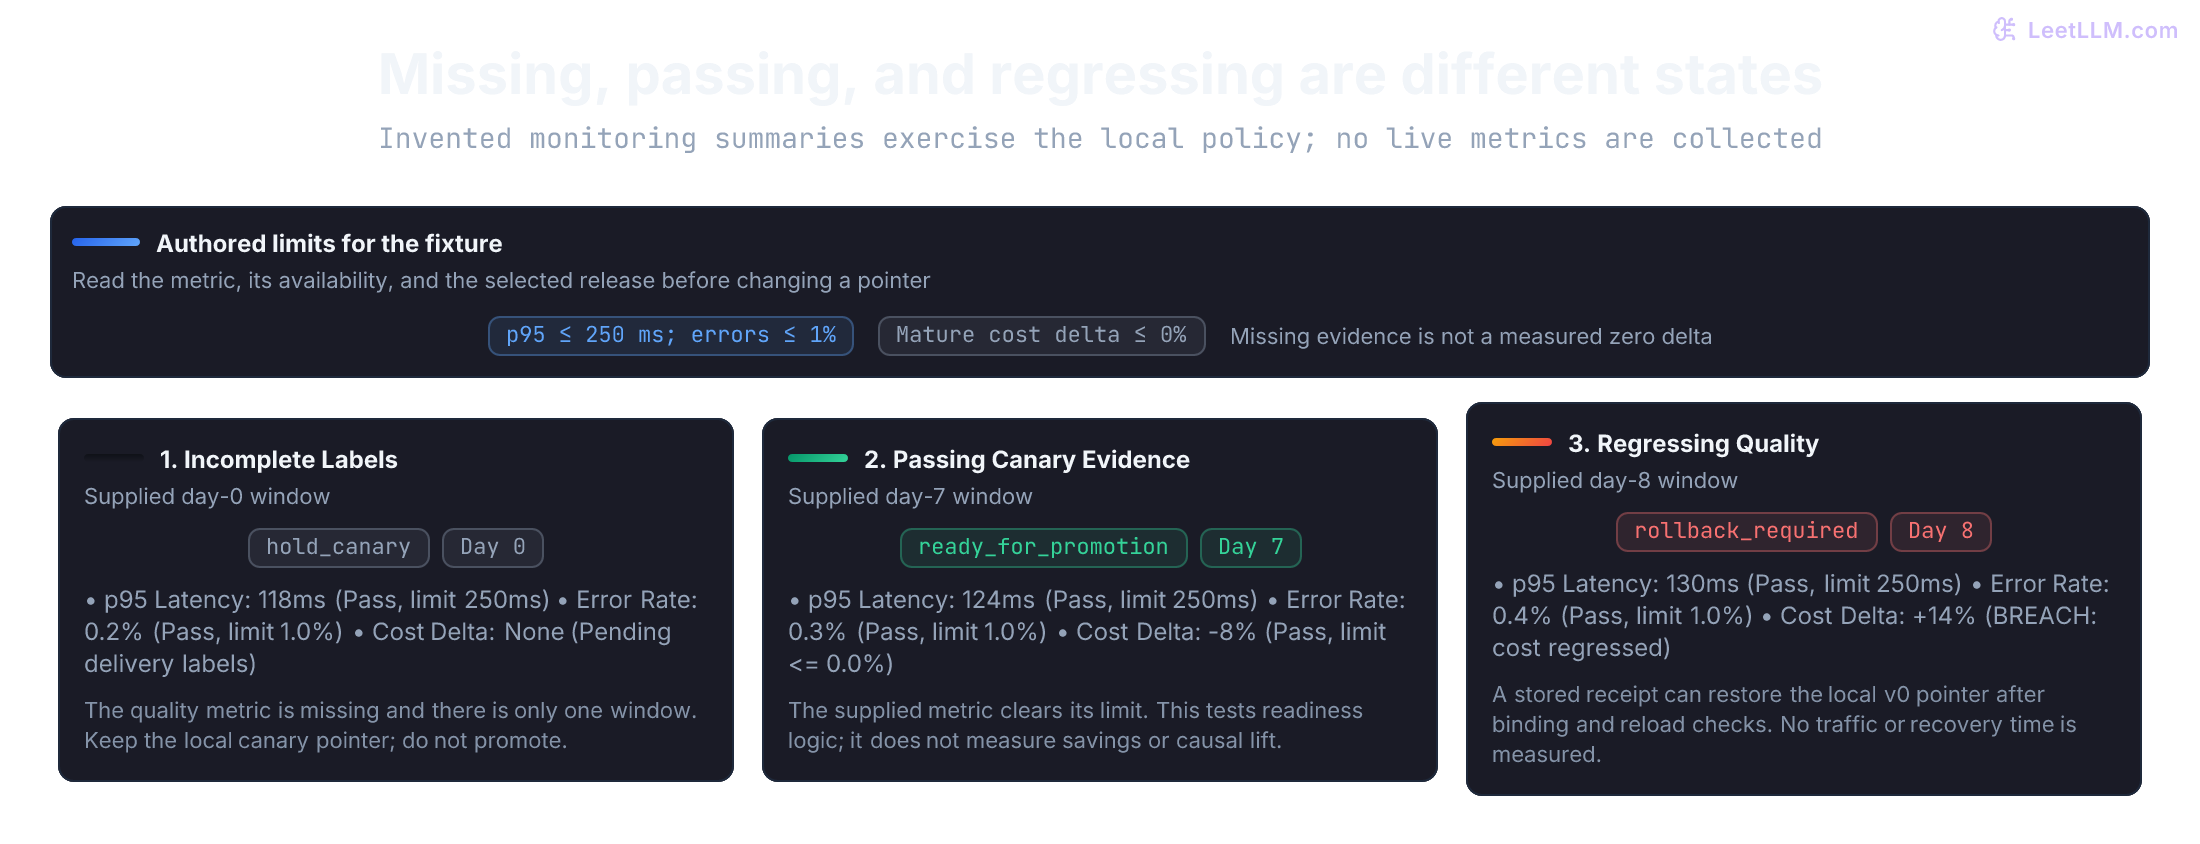Click the 2. Passing Canary Evidence heading

[1027, 460]
